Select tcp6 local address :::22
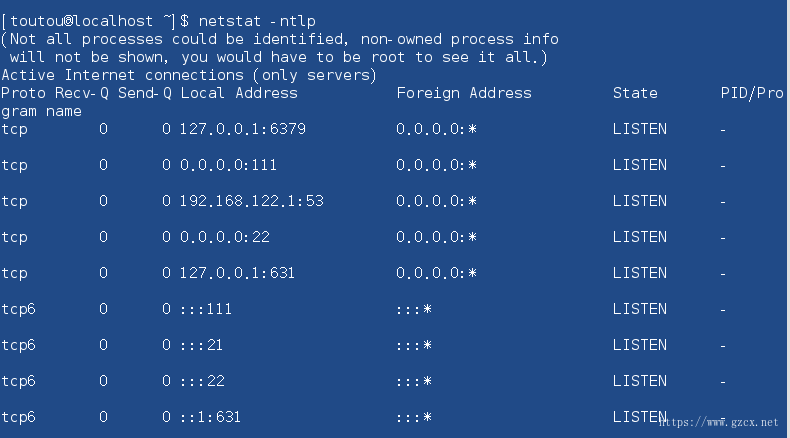The height and width of the screenshot is (438, 790). pyautogui.click(x=203, y=381)
